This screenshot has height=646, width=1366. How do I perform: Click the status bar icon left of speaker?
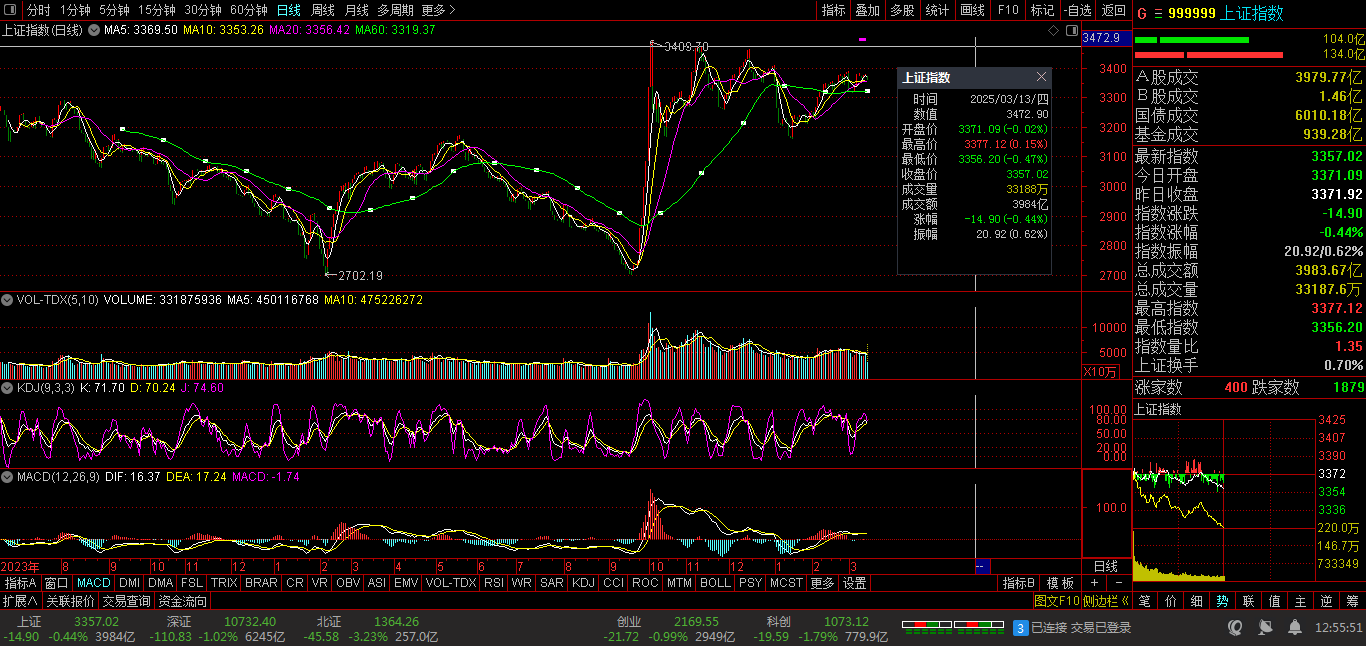pos(1237,627)
